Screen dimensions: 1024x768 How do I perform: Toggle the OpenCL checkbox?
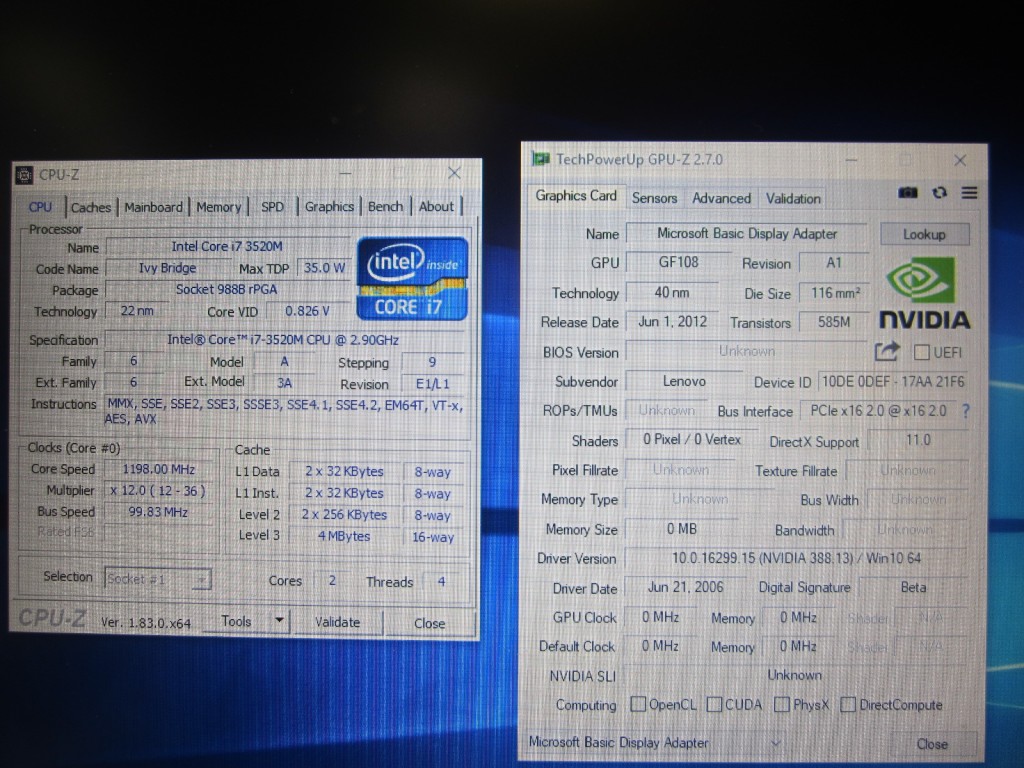click(x=638, y=704)
